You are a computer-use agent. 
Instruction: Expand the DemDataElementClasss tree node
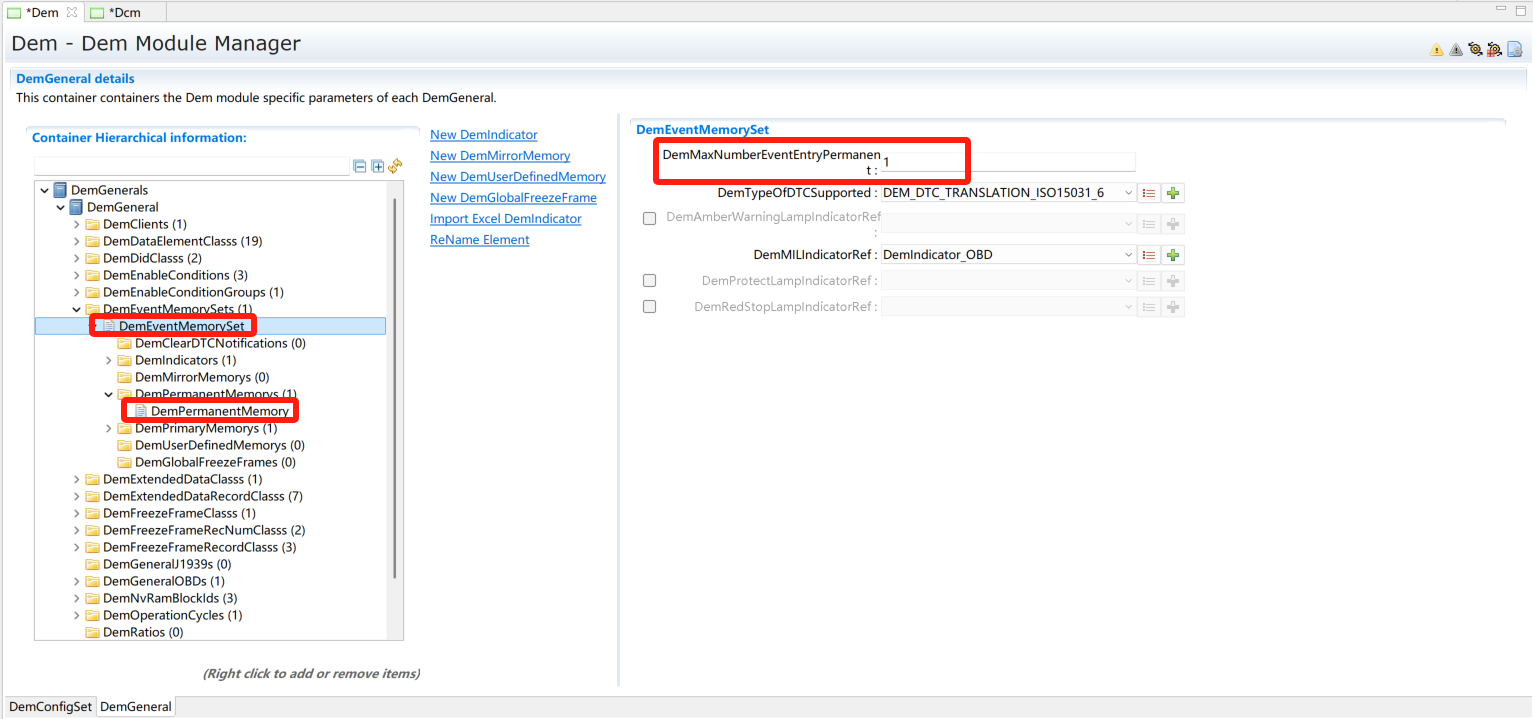tap(77, 241)
